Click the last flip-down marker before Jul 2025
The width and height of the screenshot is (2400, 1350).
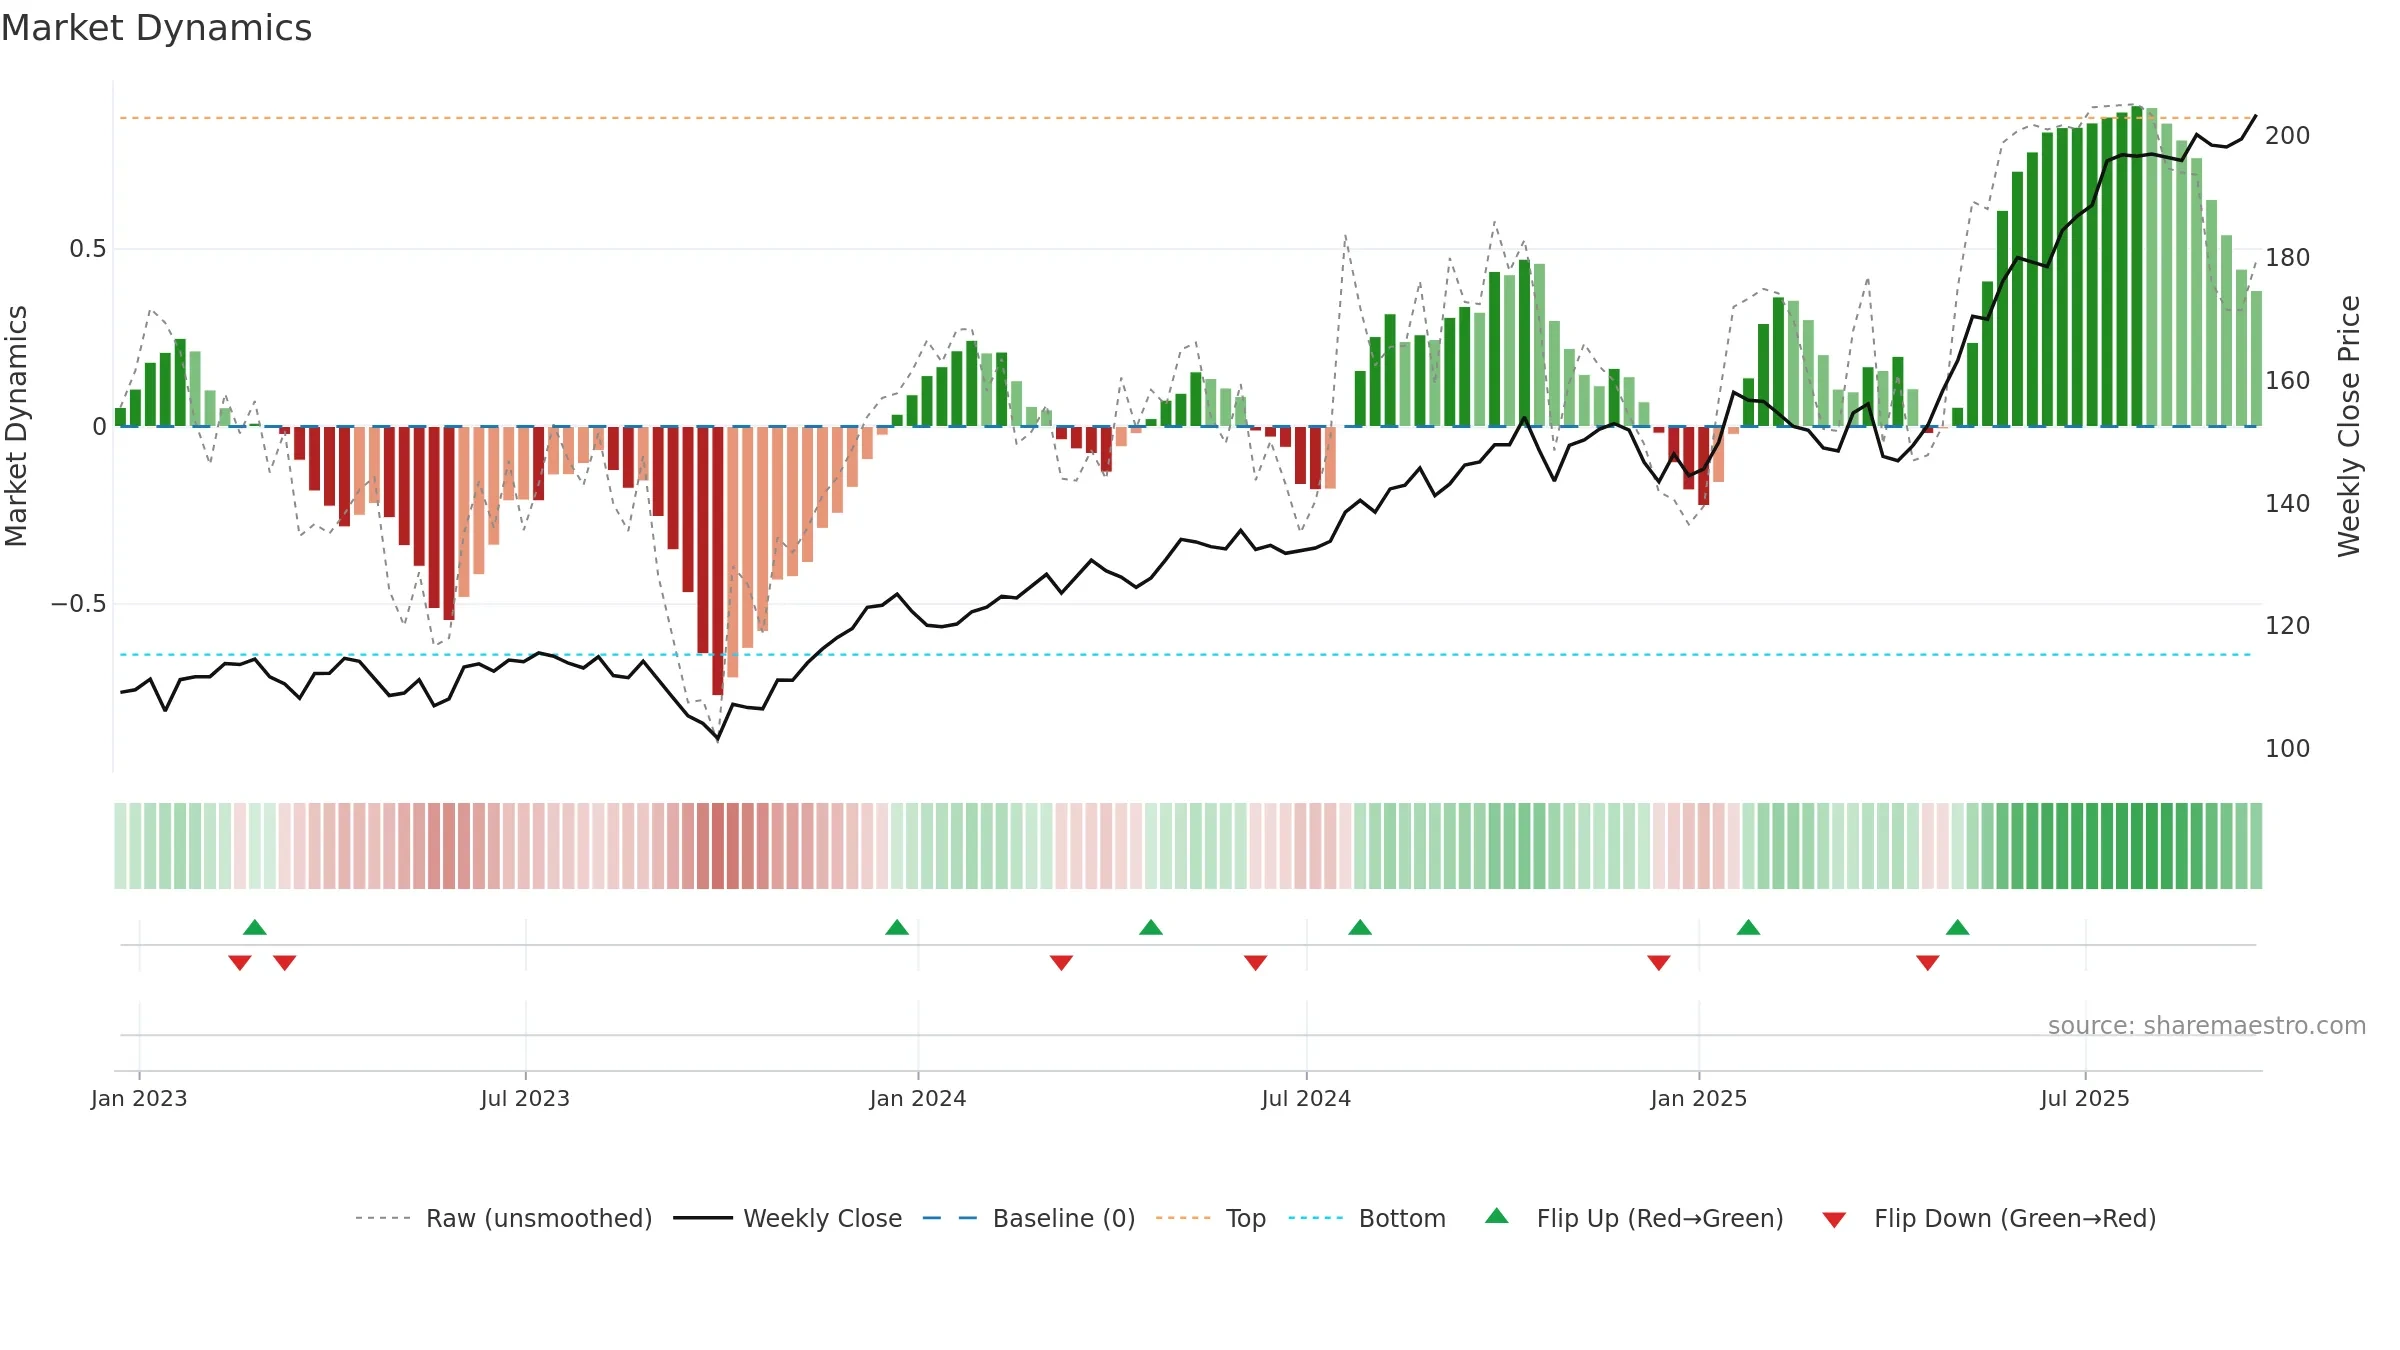pyautogui.click(x=1928, y=963)
